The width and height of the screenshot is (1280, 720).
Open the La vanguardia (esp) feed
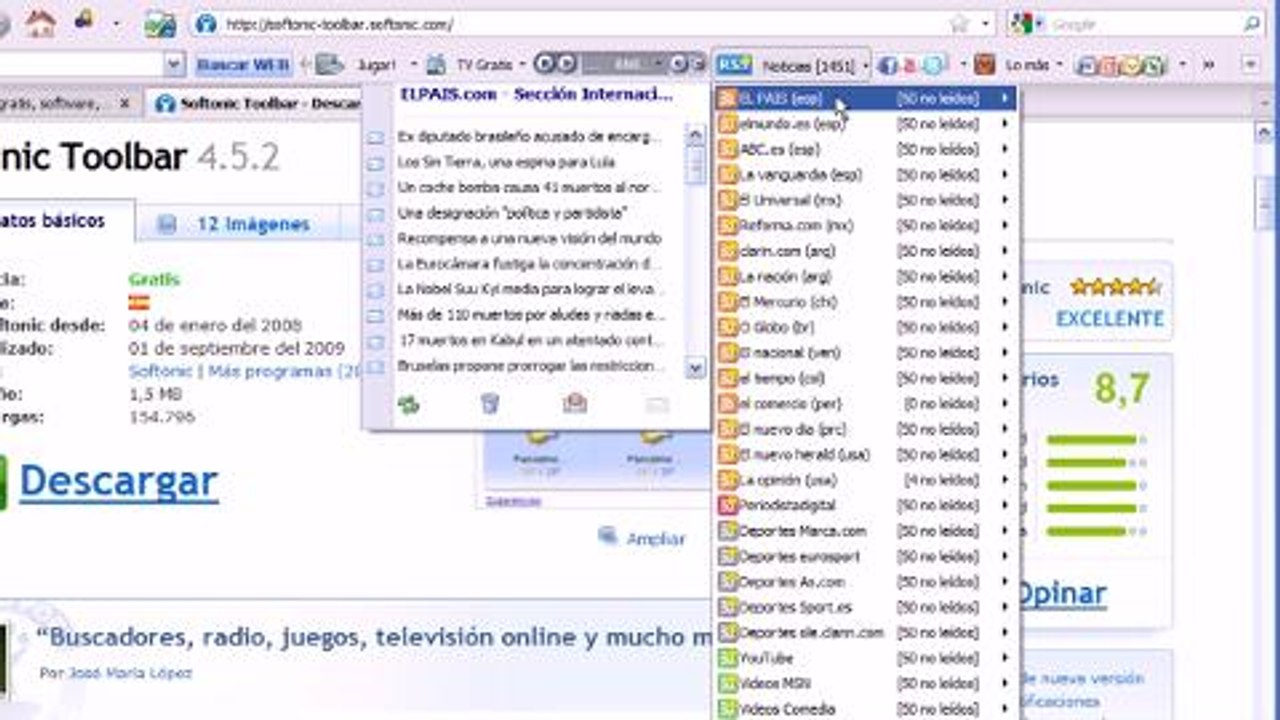[x=866, y=175]
